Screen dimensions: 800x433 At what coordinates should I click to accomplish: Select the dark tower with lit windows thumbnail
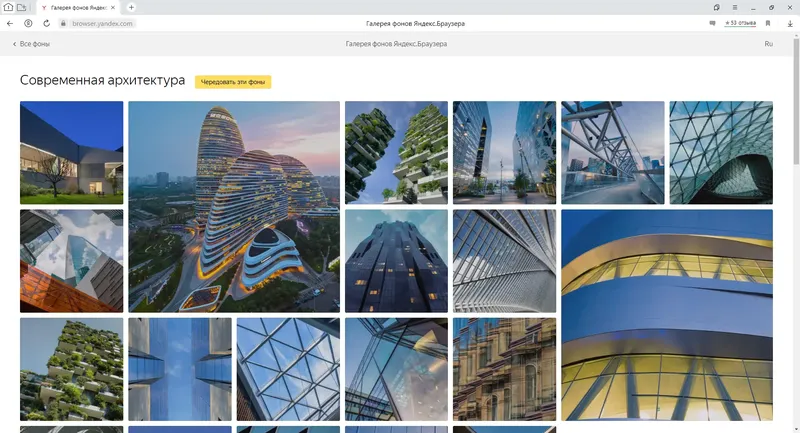pyautogui.click(x=396, y=261)
